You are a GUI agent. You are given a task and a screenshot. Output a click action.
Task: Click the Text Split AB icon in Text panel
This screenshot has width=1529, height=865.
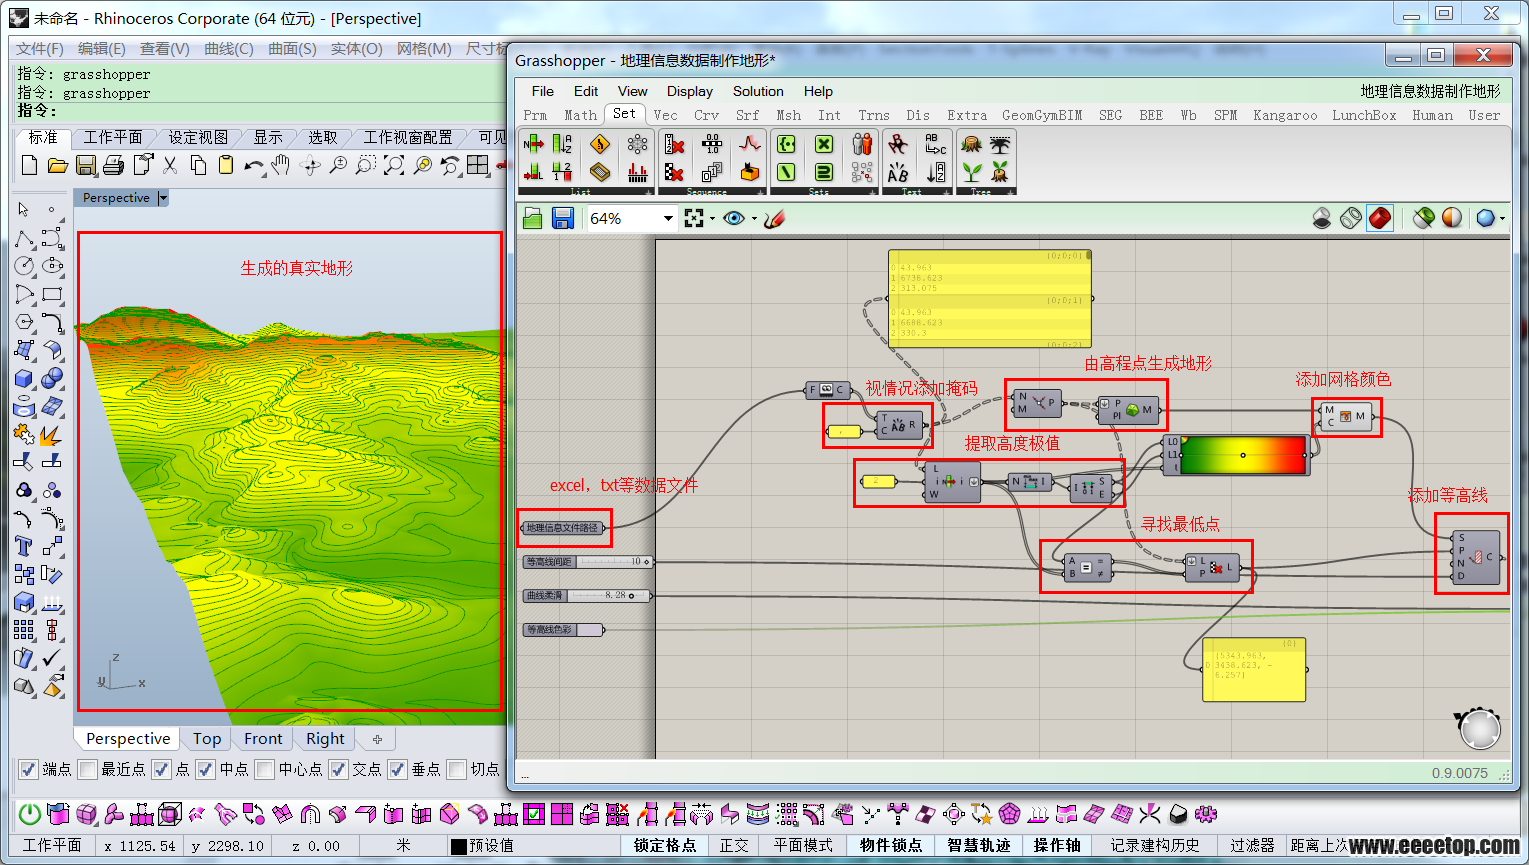pyautogui.click(x=898, y=172)
